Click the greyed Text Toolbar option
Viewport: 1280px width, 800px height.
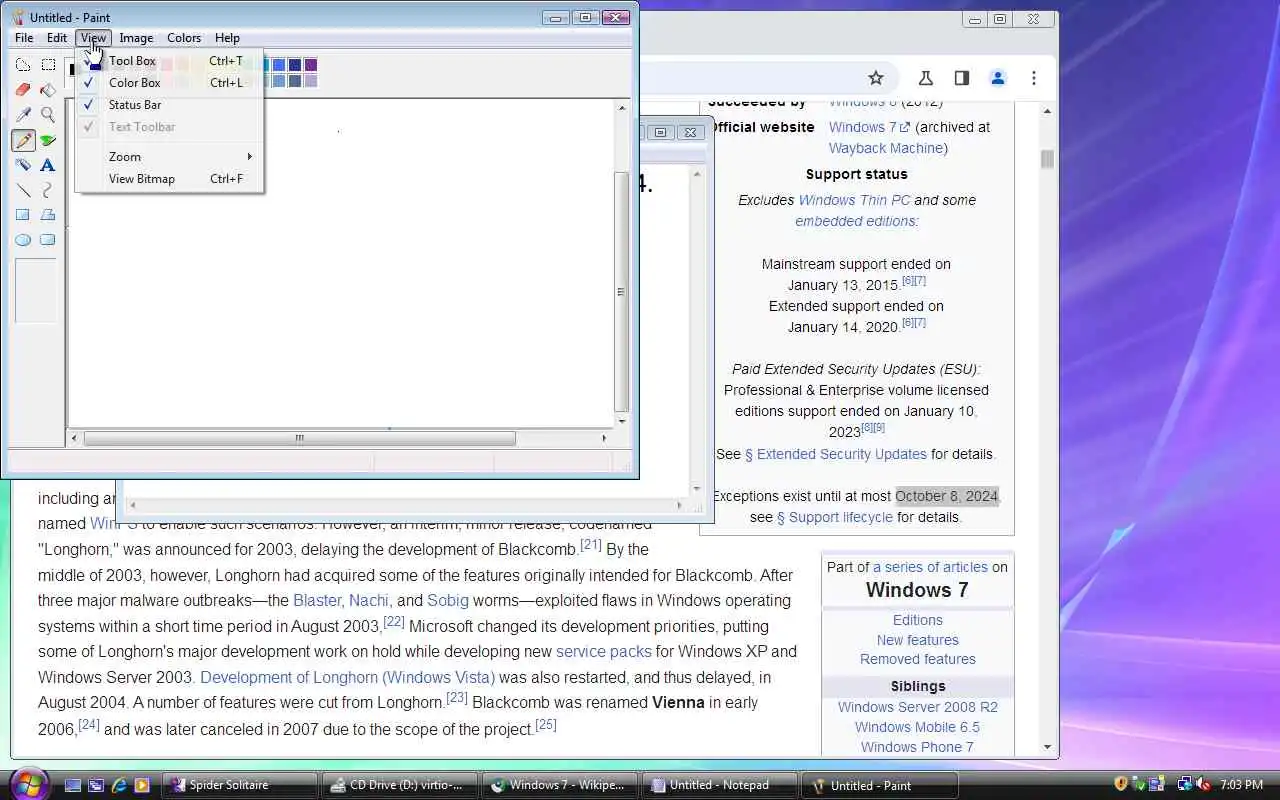[169, 127]
